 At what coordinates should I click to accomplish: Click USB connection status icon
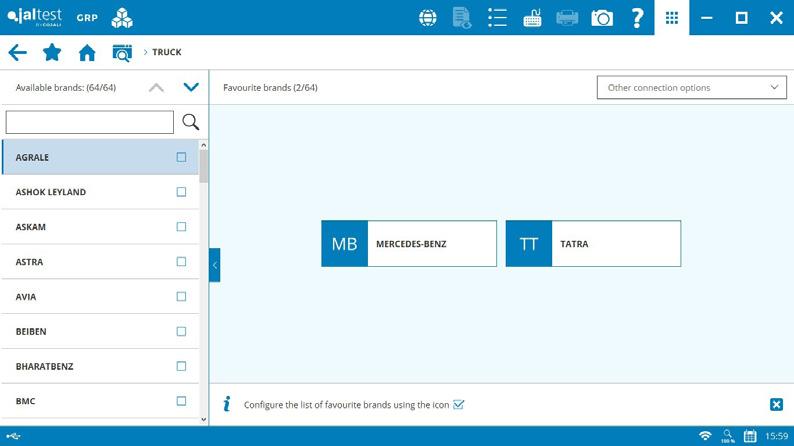14,436
